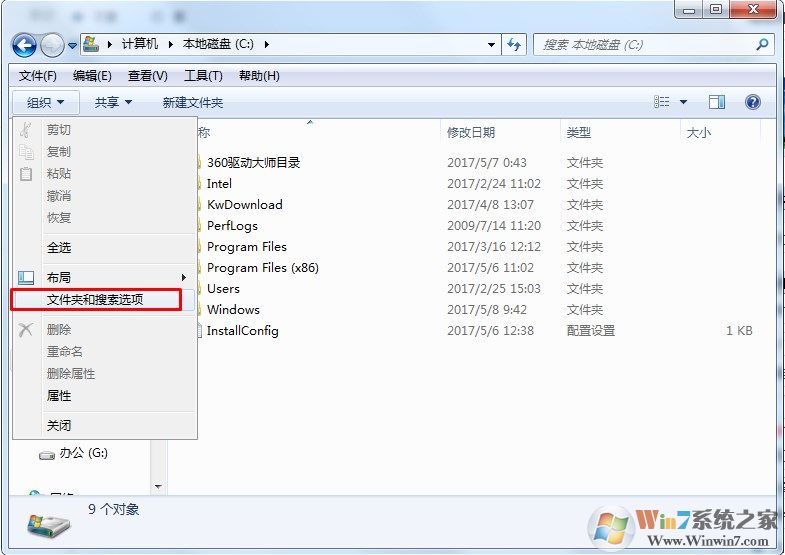Screen dimensions: 785x555
Task: Open the 工具(T) menu
Action: (x=203, y=76)
